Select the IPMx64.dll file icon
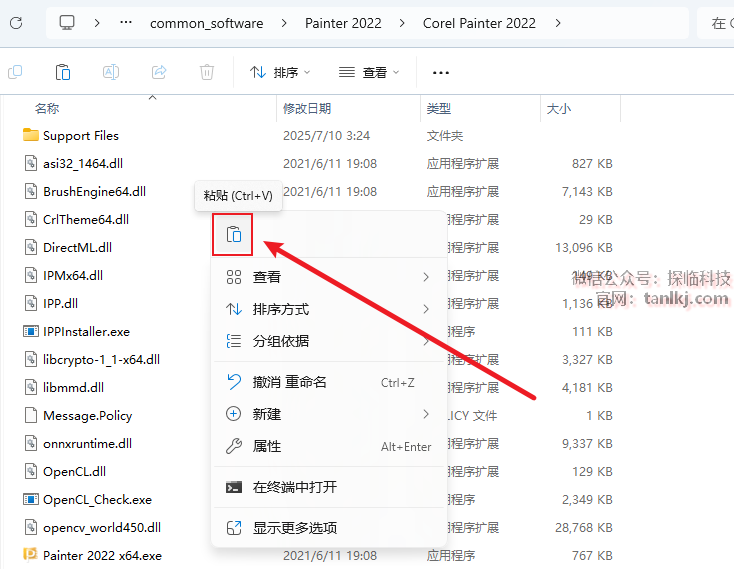The image size is (734, 569). (x=31, y=275)
